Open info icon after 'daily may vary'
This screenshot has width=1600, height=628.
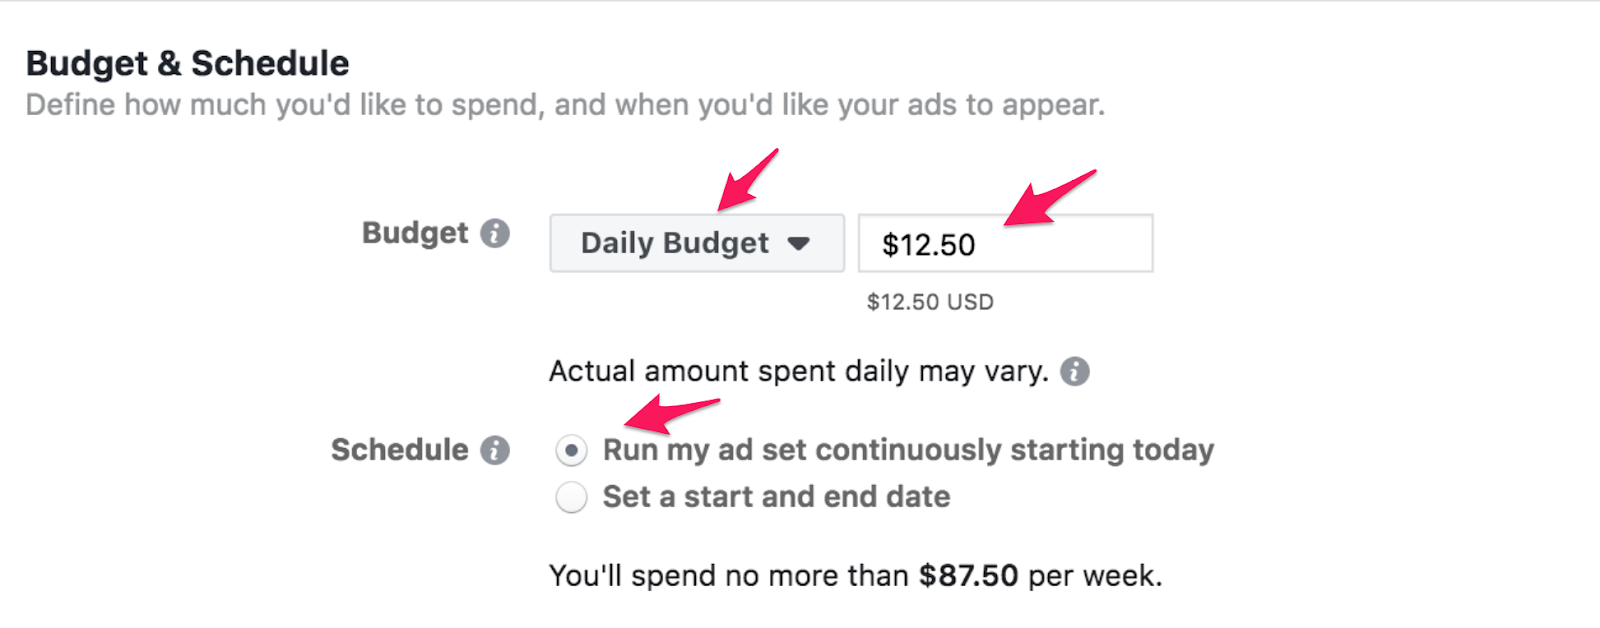1075,372
